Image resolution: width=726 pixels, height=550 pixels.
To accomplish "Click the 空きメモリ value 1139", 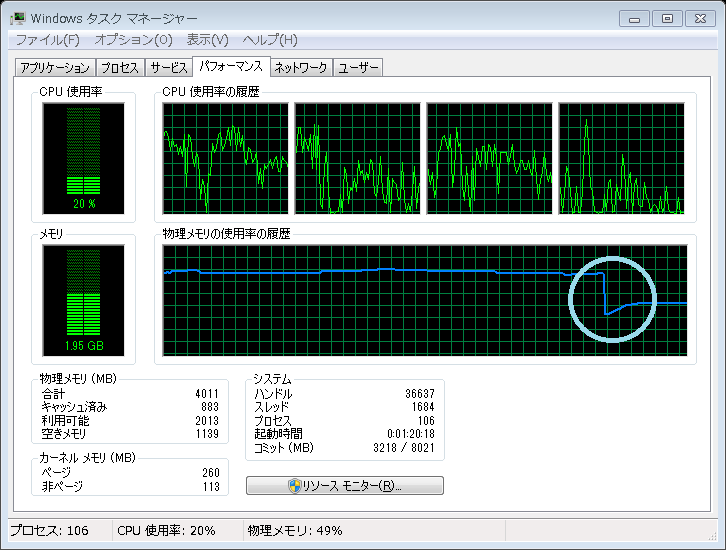I will pos(207,434).
